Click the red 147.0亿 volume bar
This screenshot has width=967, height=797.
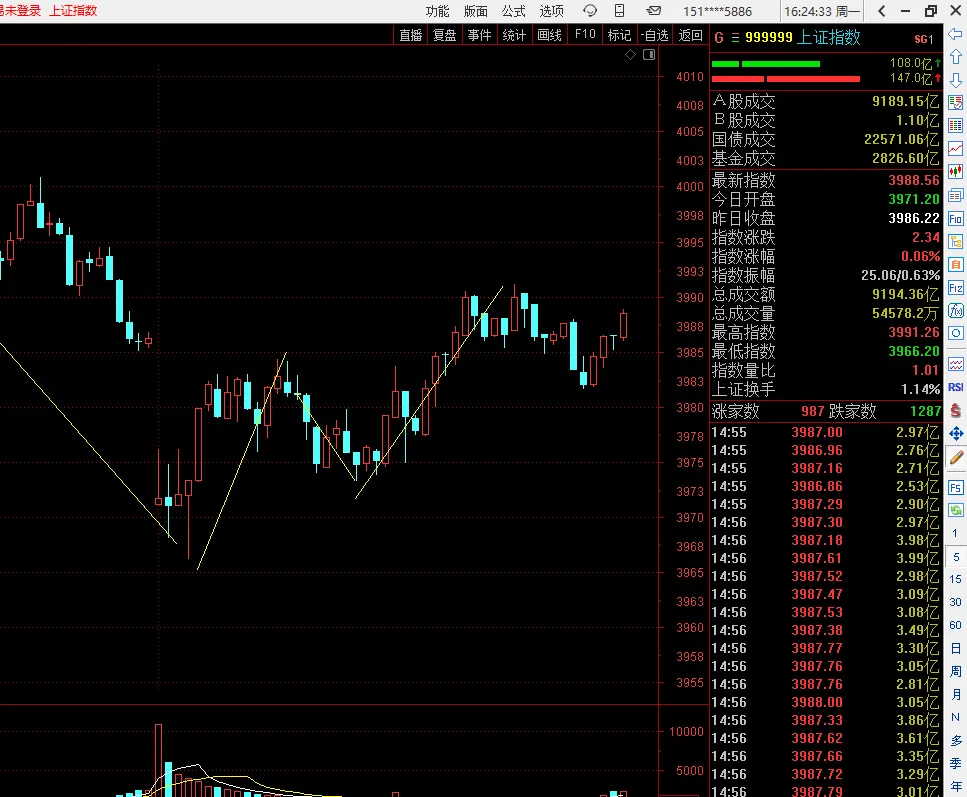(786, 79)
